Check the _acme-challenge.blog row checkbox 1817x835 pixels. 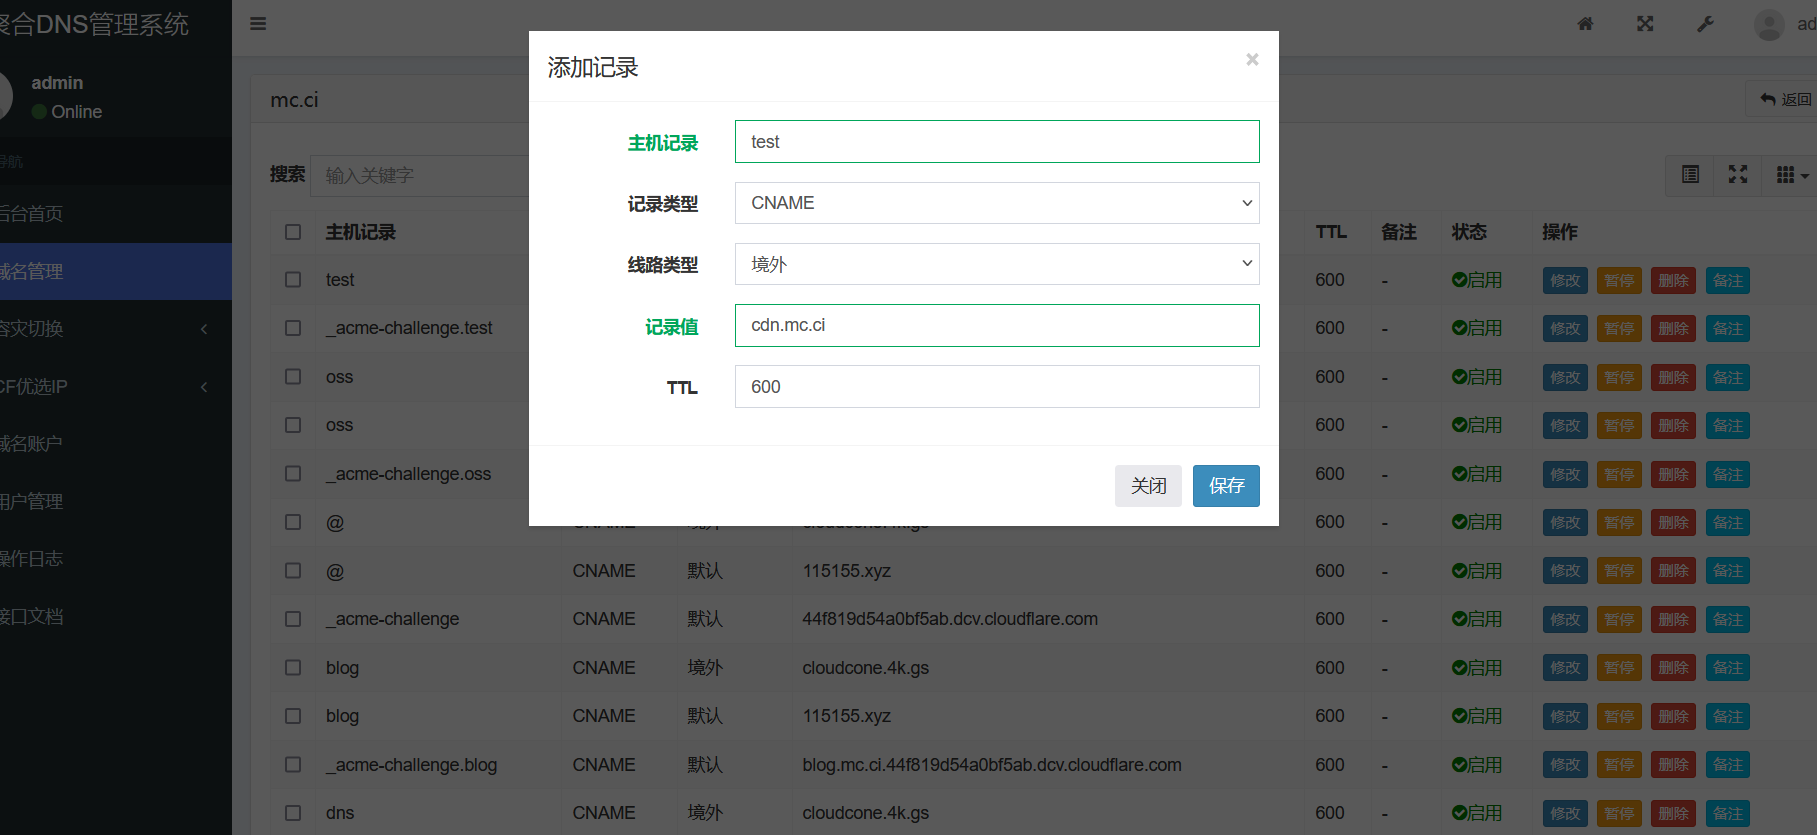point(293,764)
